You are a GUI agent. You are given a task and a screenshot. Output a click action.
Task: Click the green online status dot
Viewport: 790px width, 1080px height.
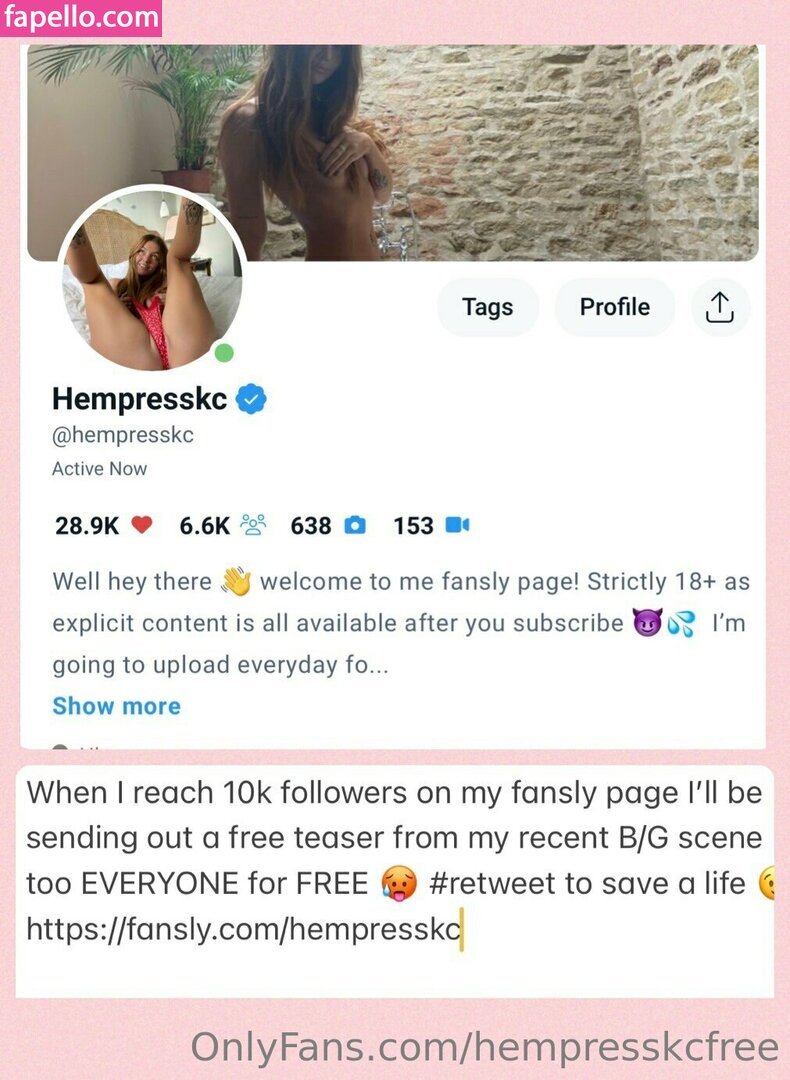[x=224, y=353]
